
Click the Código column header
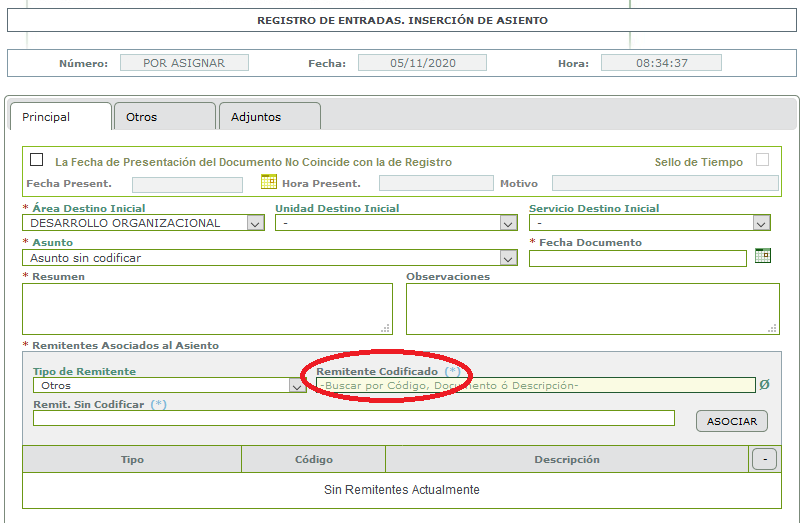[313, 459]
